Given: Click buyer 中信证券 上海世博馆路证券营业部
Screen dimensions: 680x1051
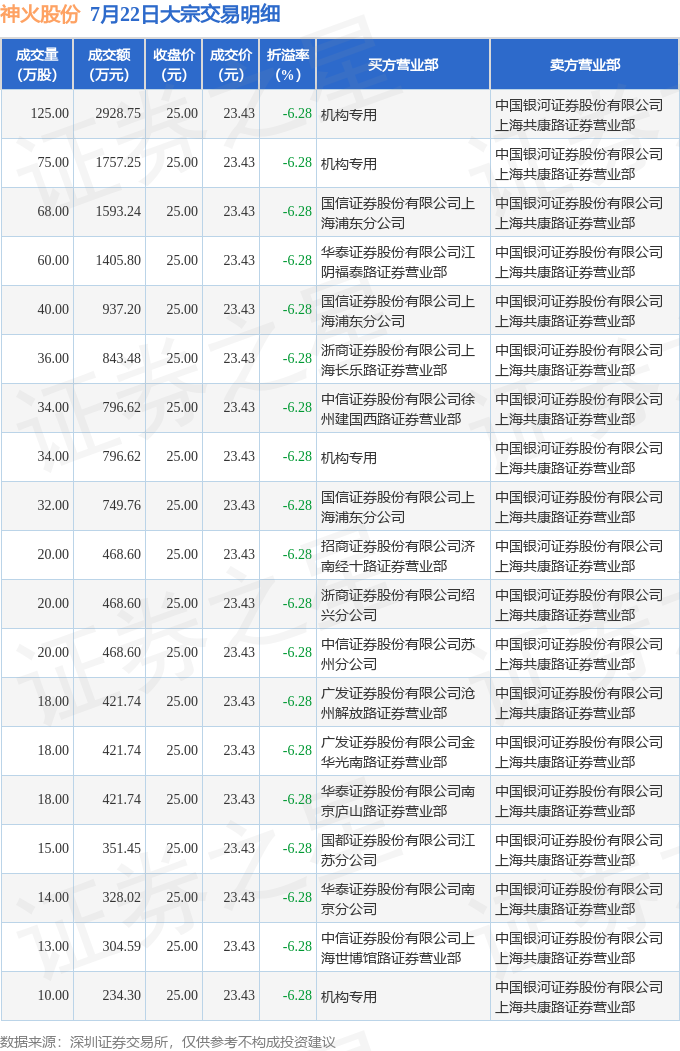Looking at the screenshot, I should (398, 947).
